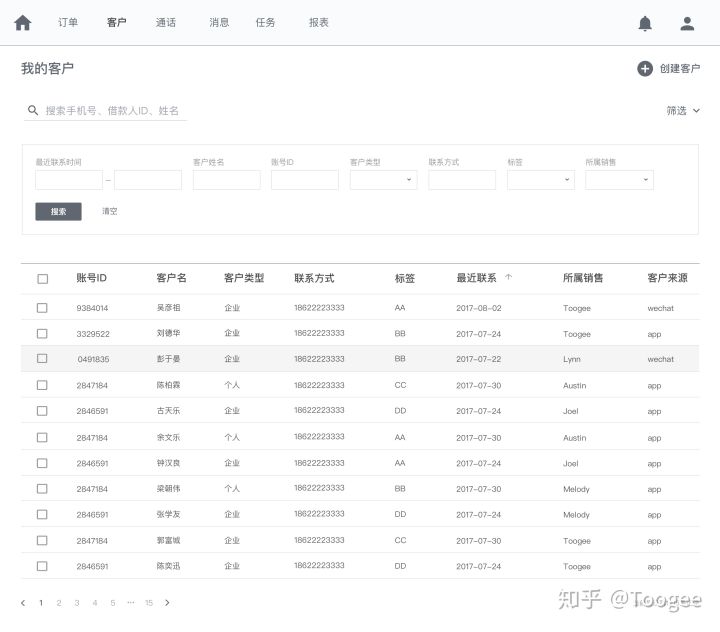Expand the 筛选 filter toggle
Screen dimensions: 720x632
683,111
